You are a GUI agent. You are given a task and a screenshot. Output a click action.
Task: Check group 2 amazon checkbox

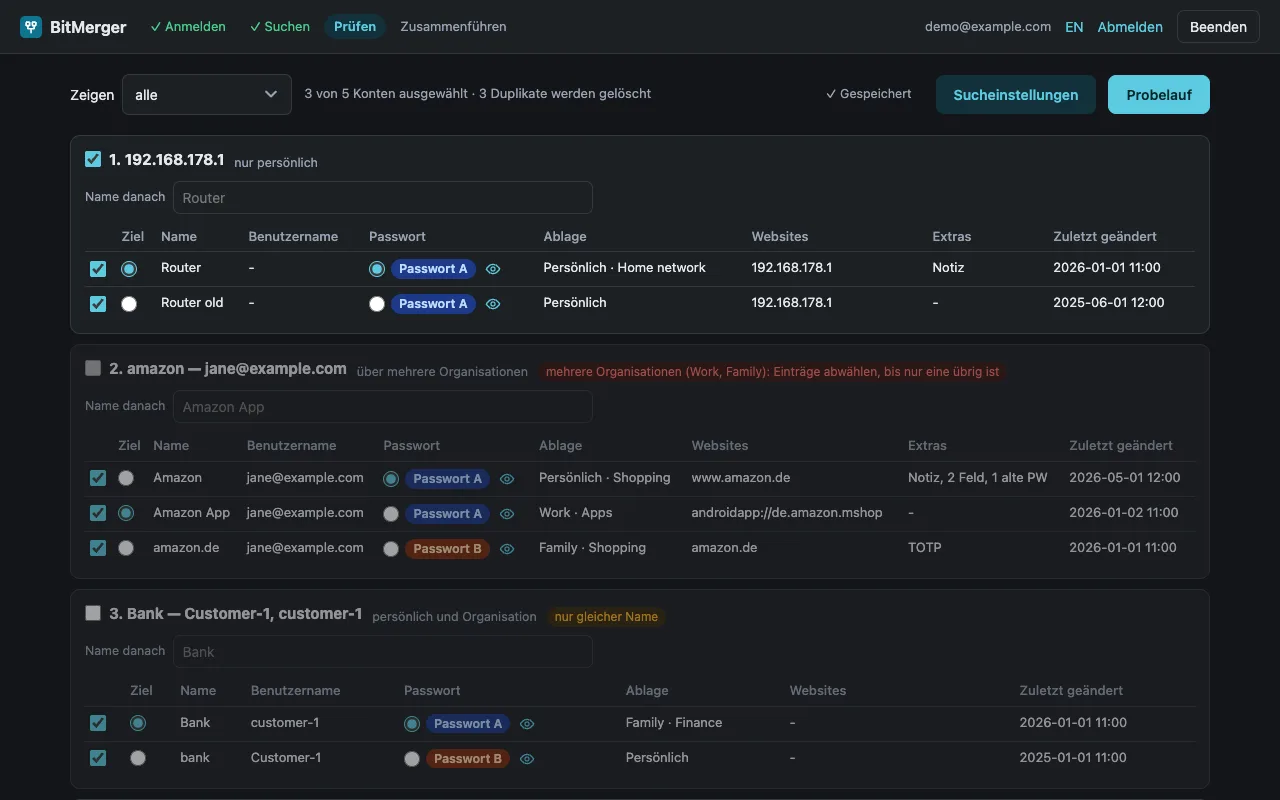(93, 368)
